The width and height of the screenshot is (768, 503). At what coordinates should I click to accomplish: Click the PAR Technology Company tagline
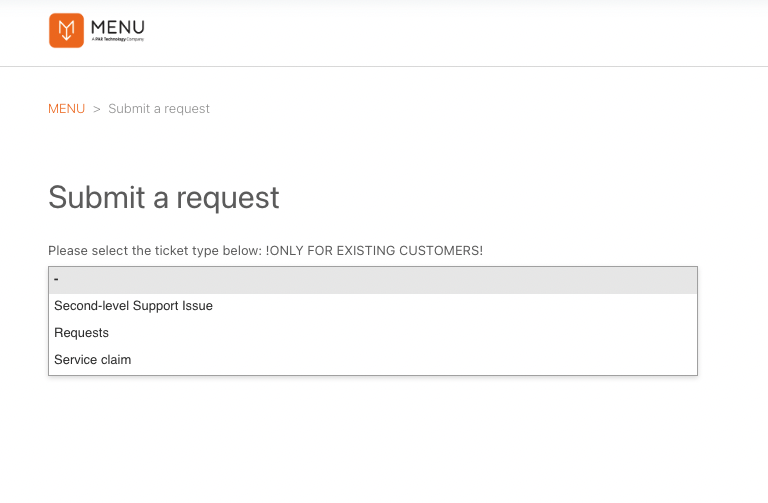118,39
